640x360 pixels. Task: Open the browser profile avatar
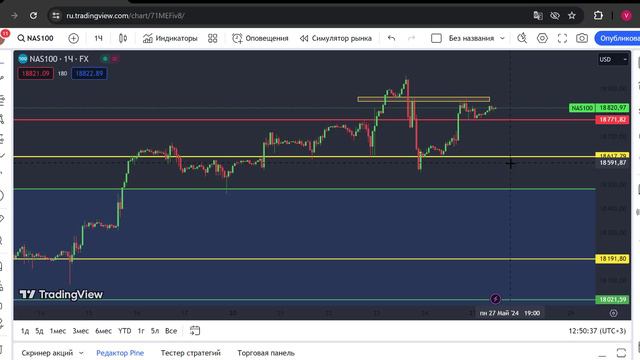click(x=626, y=16)
